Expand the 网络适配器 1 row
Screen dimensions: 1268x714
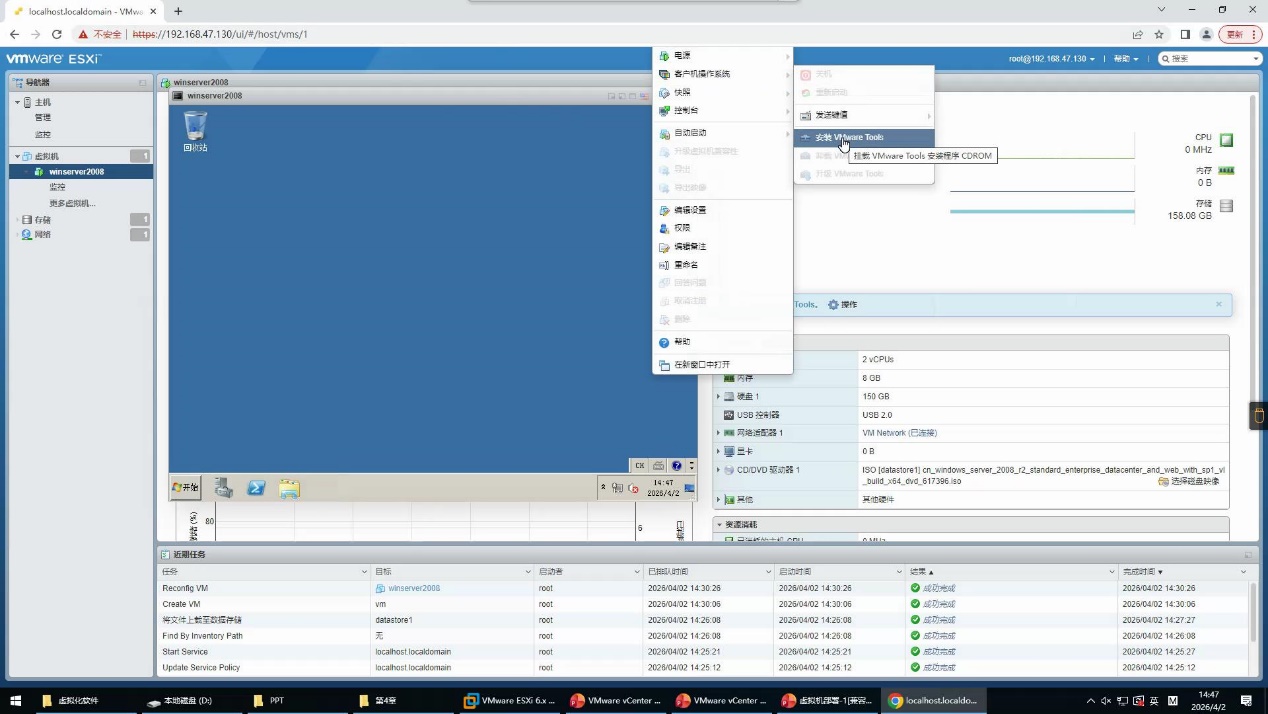coord(718,433)
